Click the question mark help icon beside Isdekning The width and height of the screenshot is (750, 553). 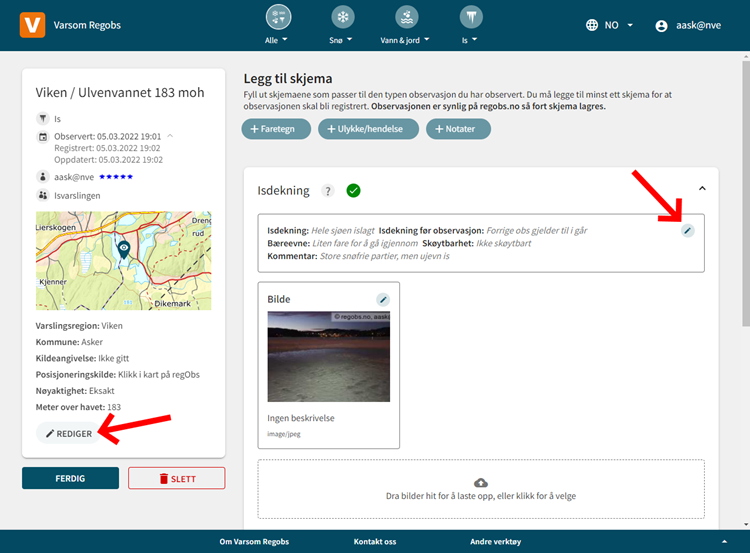(x=329, y=191)
